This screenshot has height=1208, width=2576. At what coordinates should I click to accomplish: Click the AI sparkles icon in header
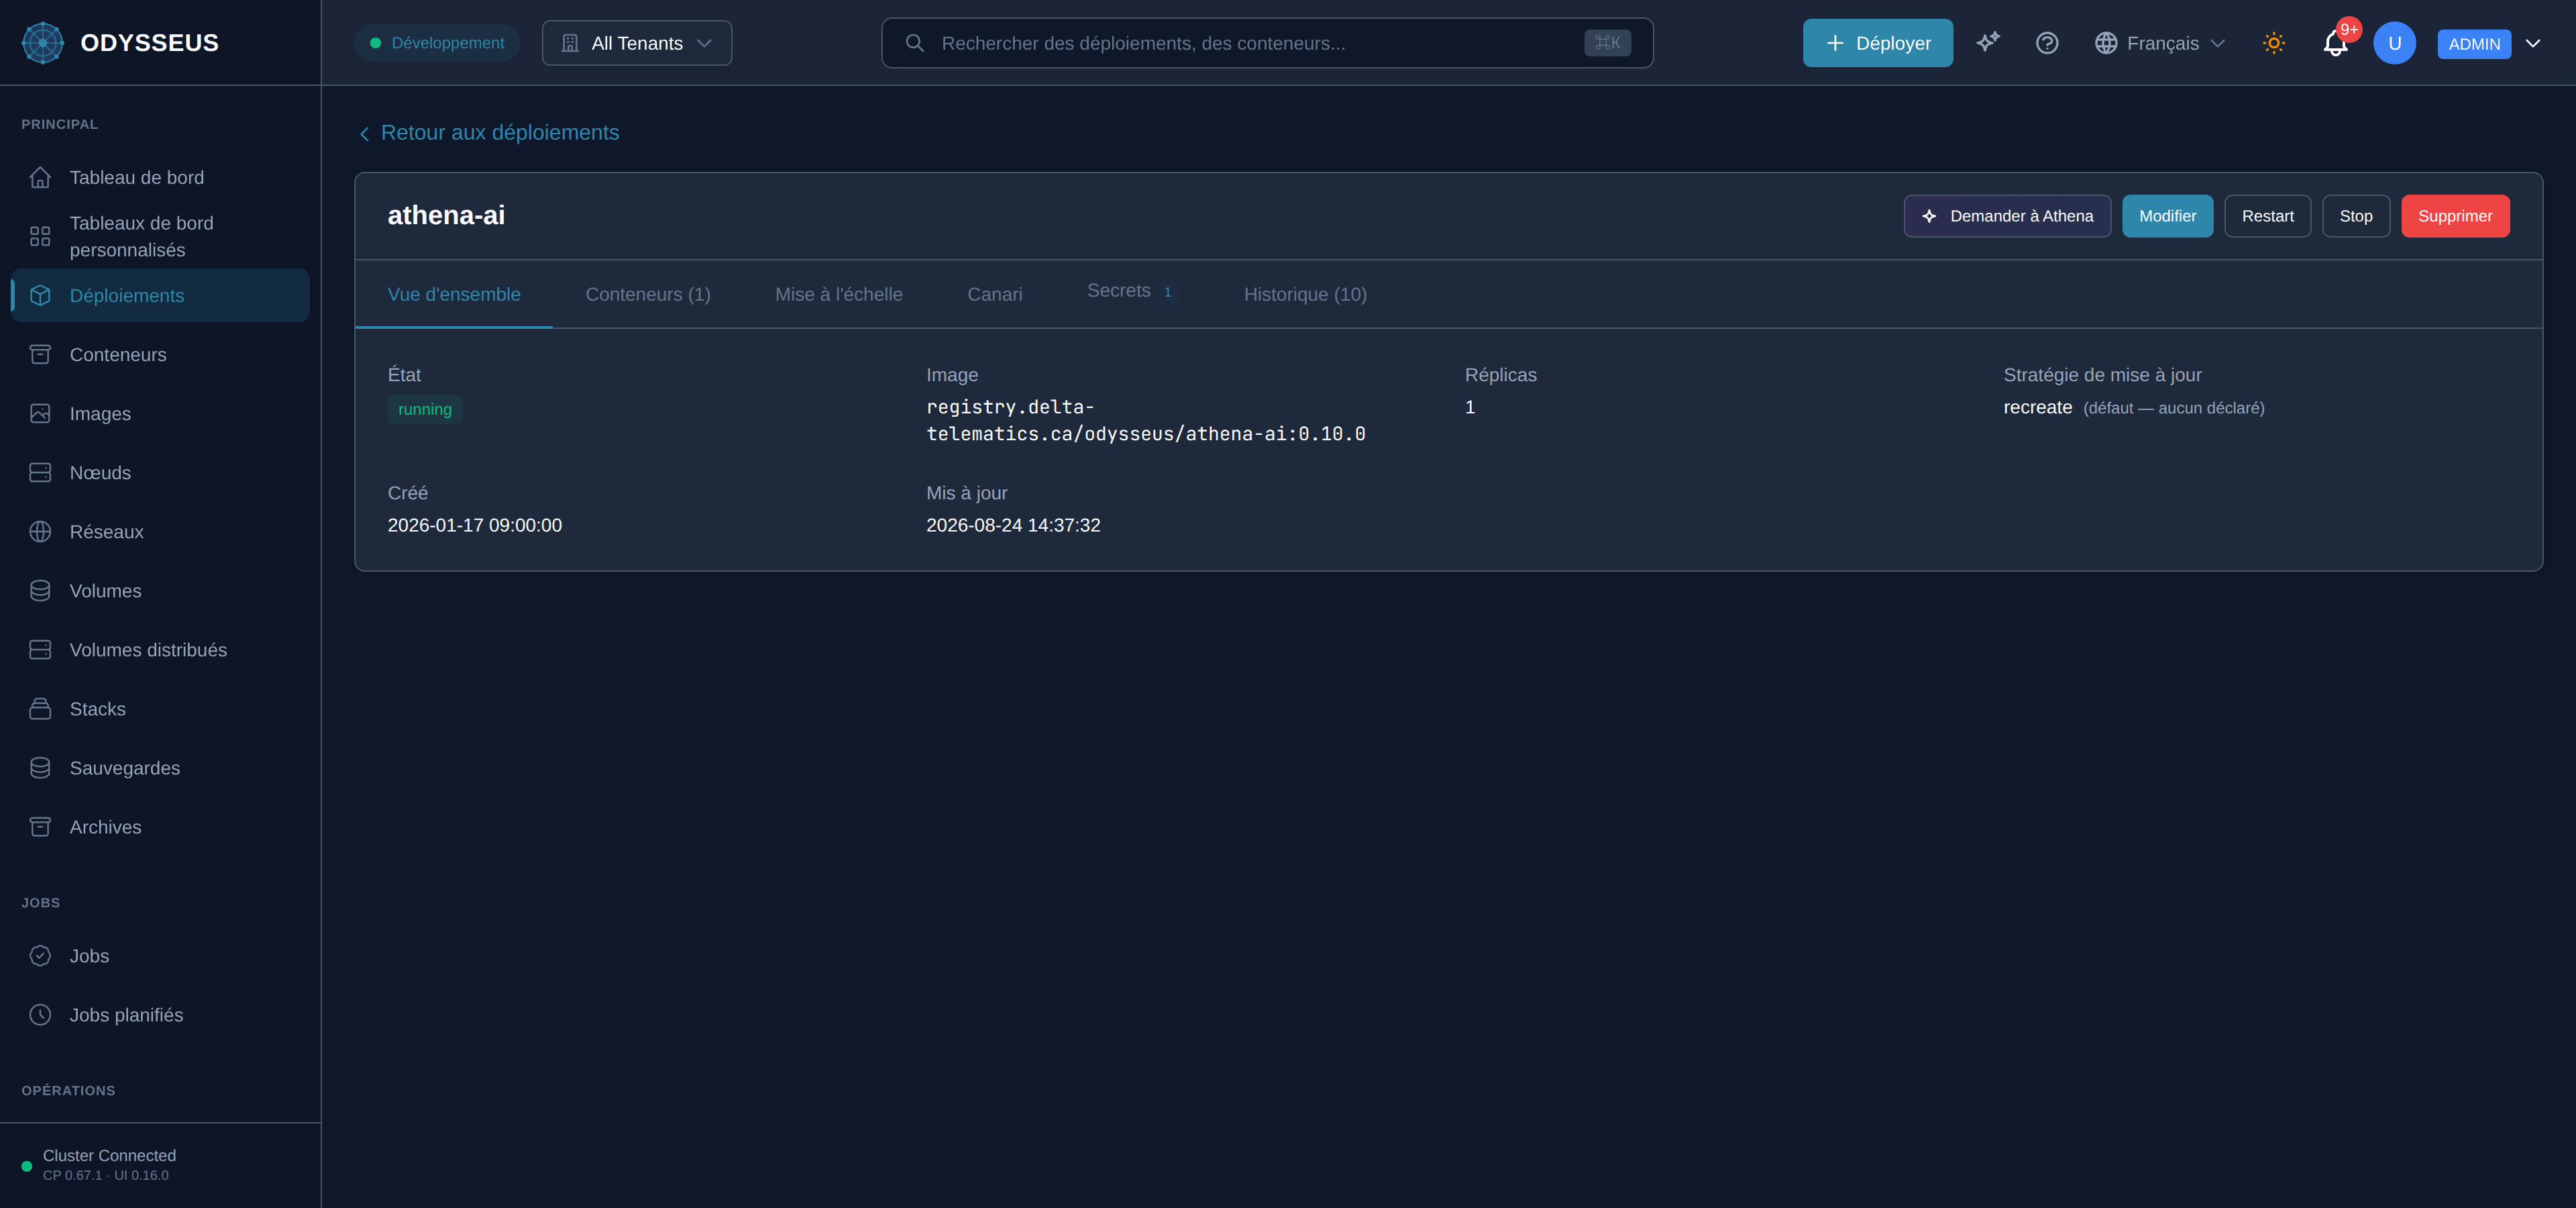[1988, 43]
